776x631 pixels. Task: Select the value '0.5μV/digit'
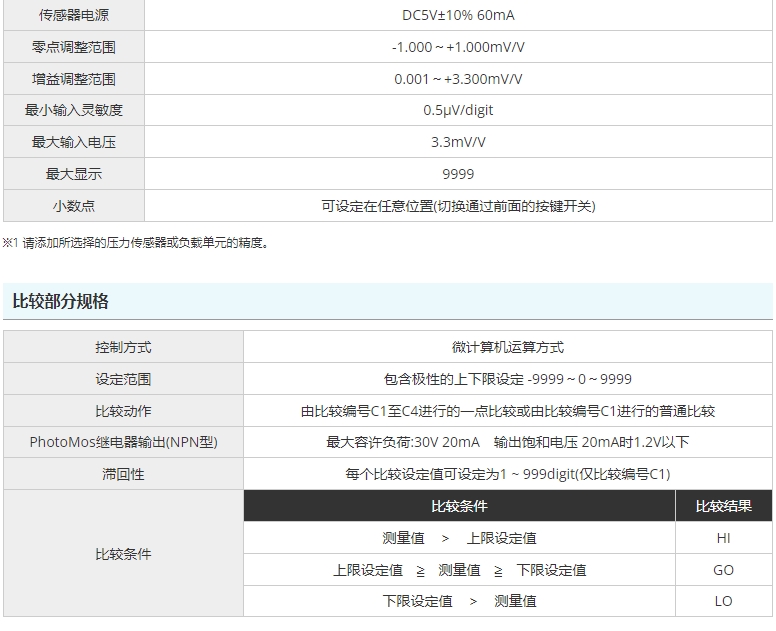[458, 110]
